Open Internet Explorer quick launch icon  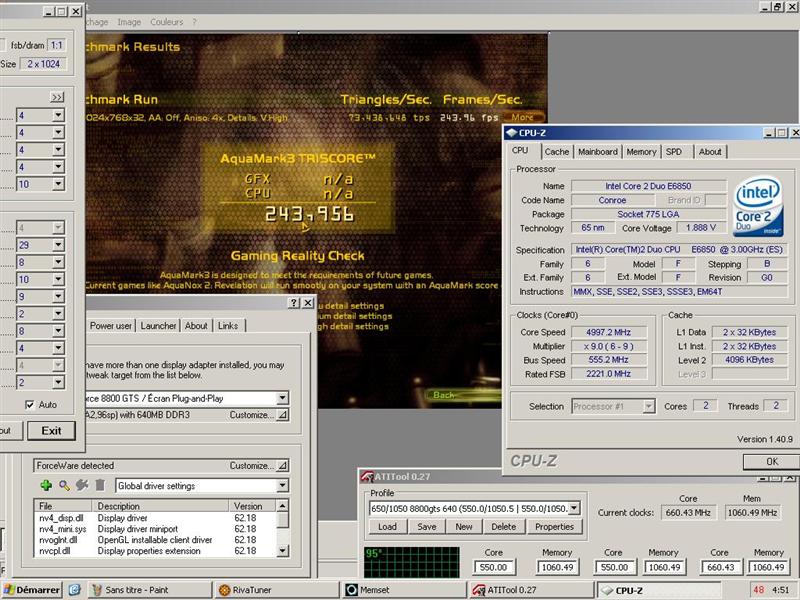[x=74, y=590]
